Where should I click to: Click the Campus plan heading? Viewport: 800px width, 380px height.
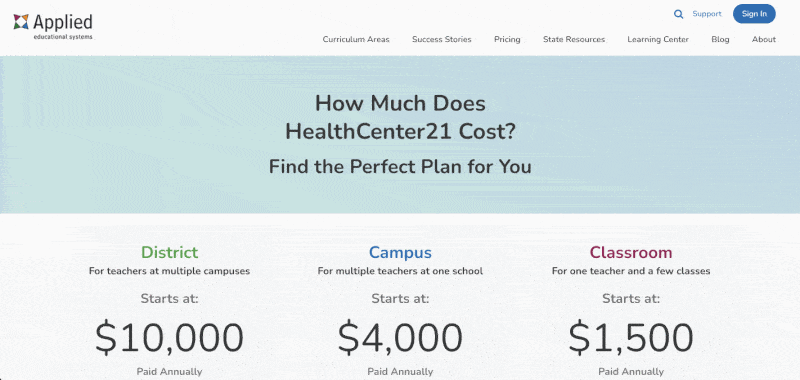(400, 252)
